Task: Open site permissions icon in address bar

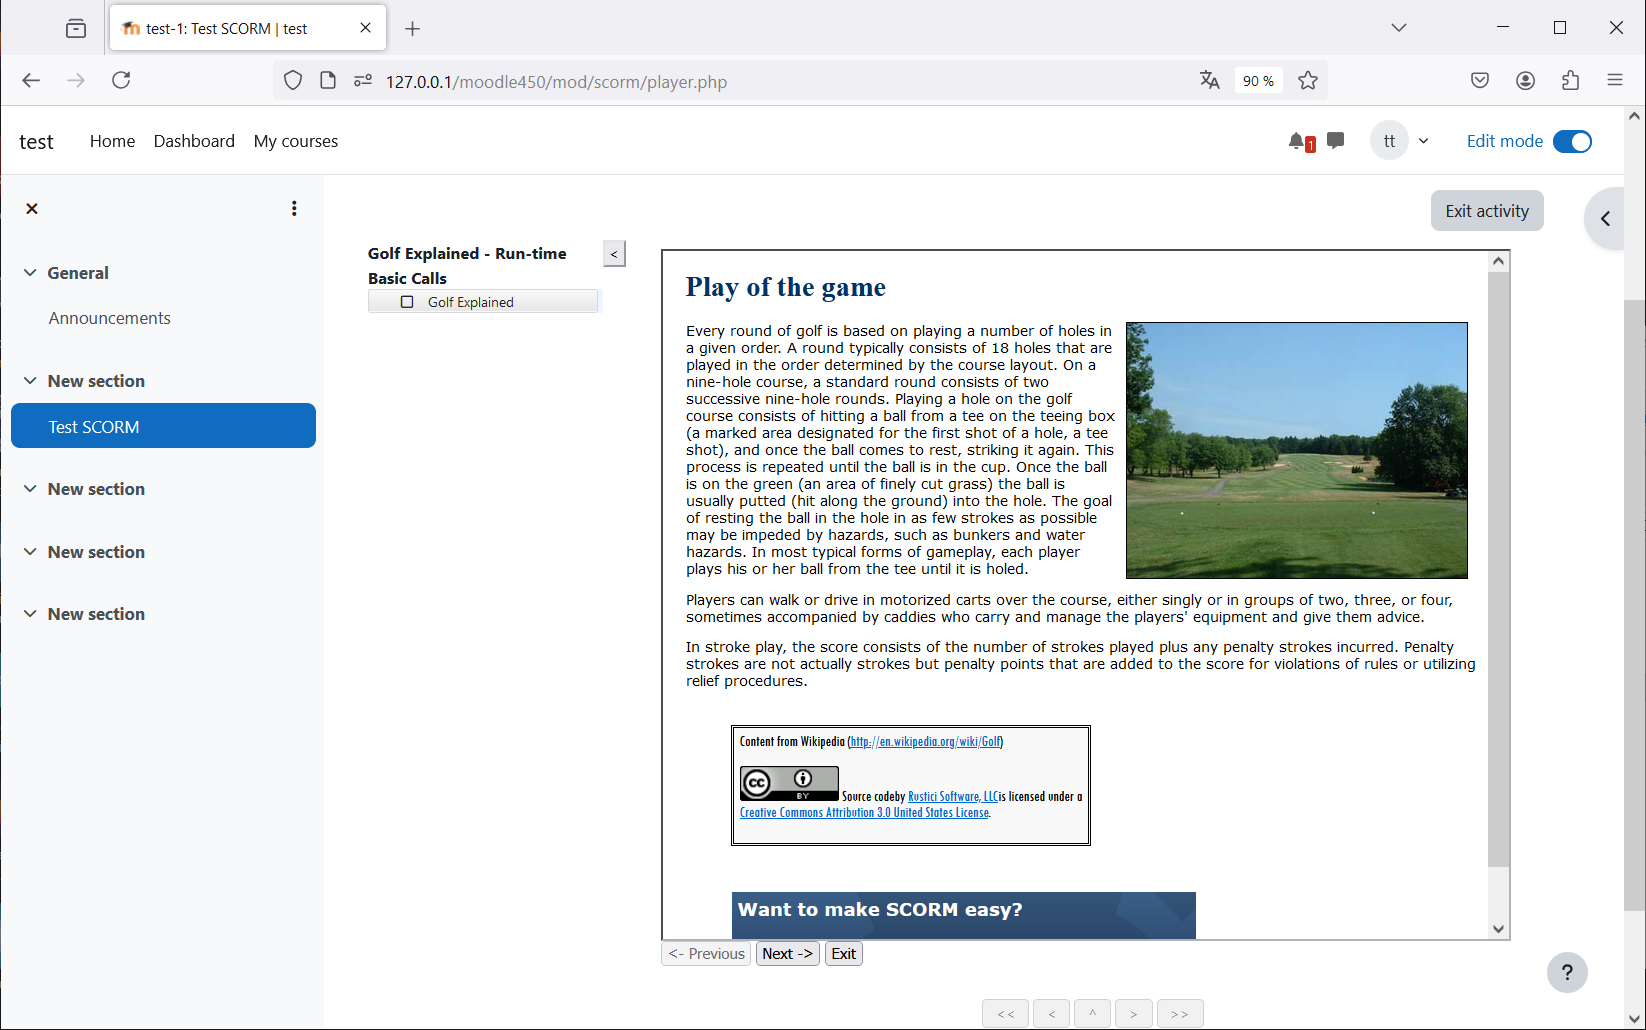Action: [363, 81]
